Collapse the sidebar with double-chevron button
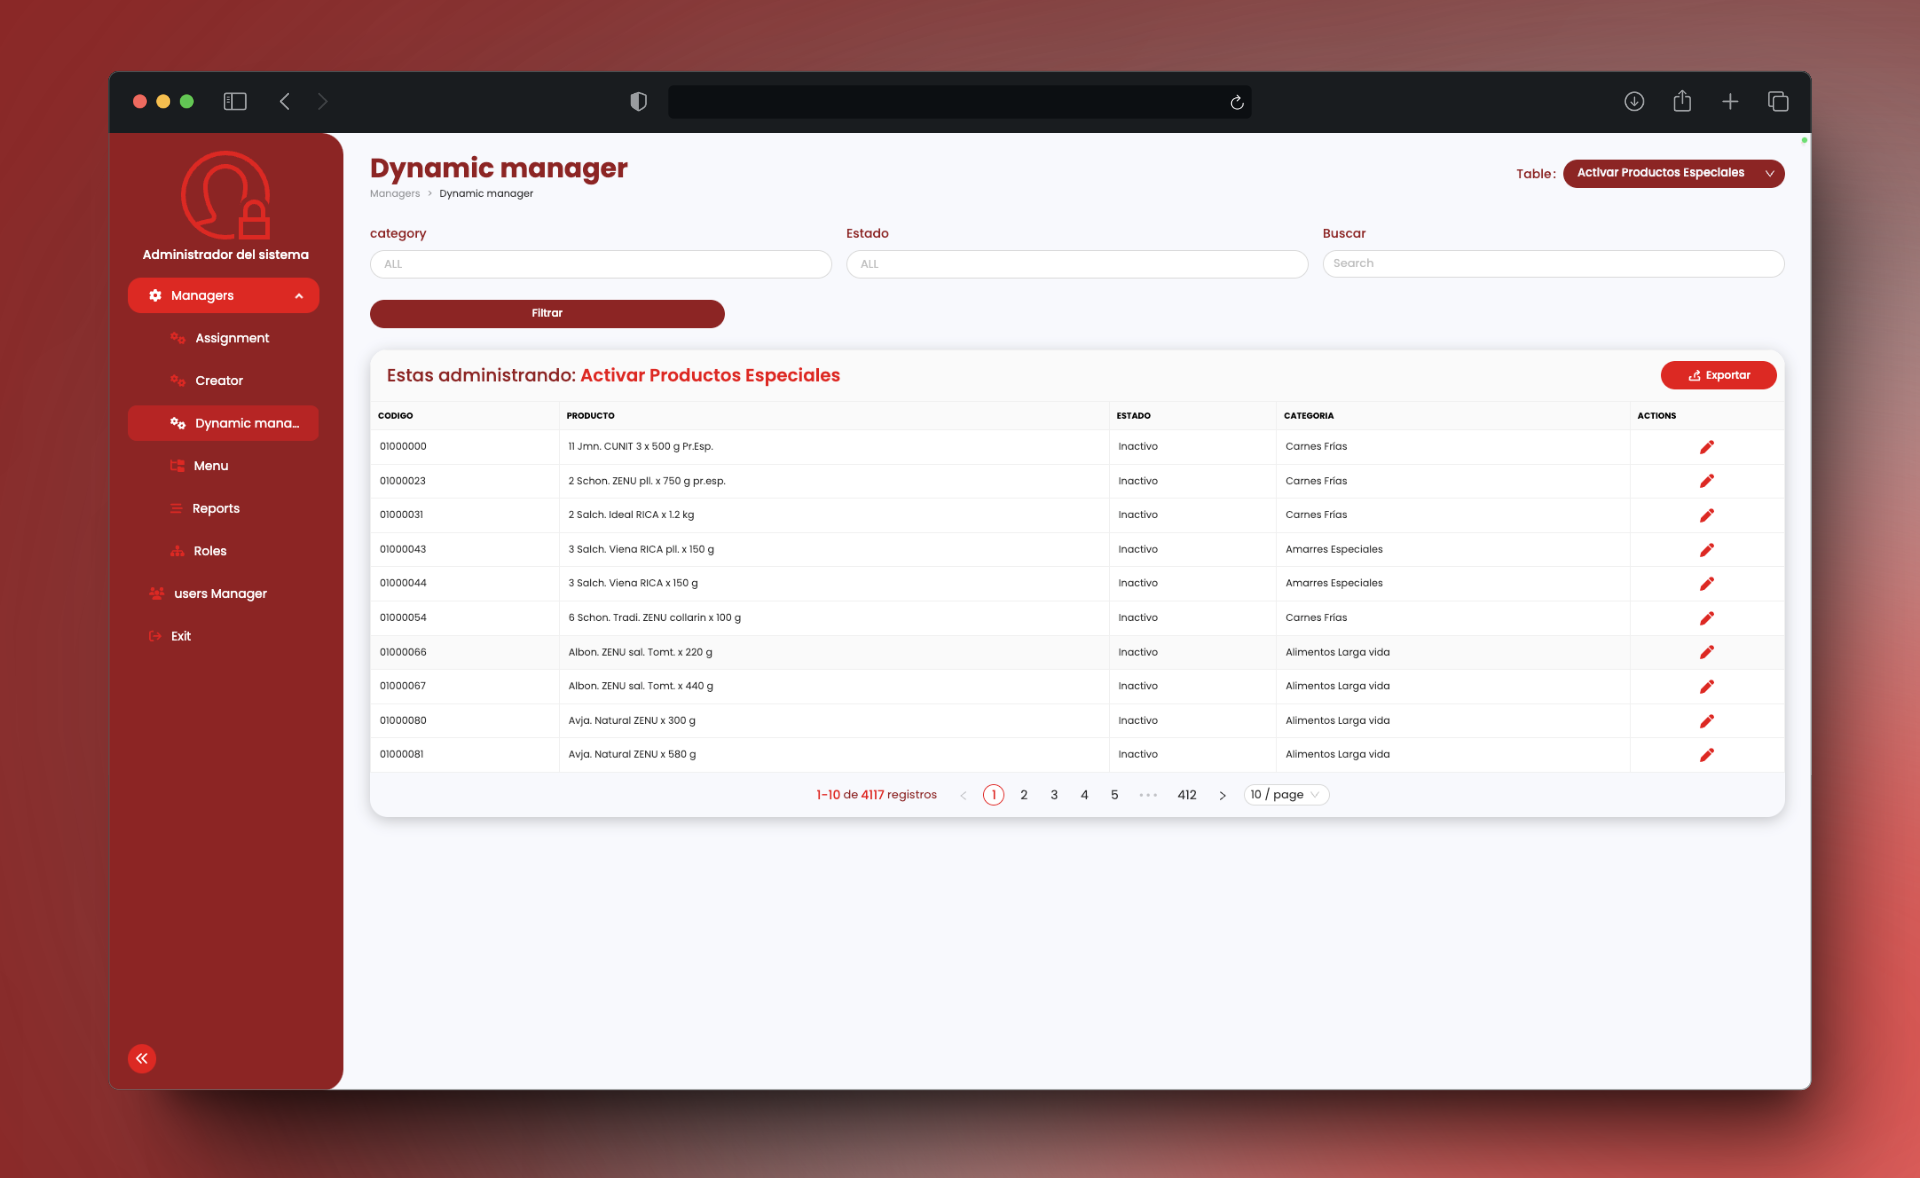 point(142,1058)
